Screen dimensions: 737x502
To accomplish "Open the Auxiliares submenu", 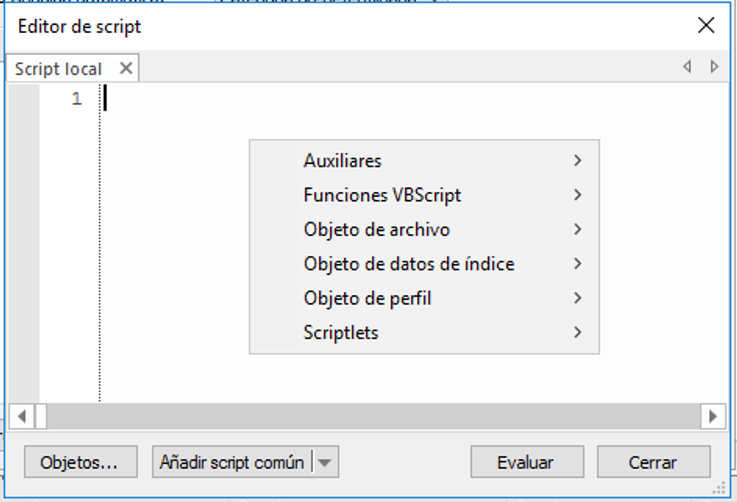I will [424, 161].
